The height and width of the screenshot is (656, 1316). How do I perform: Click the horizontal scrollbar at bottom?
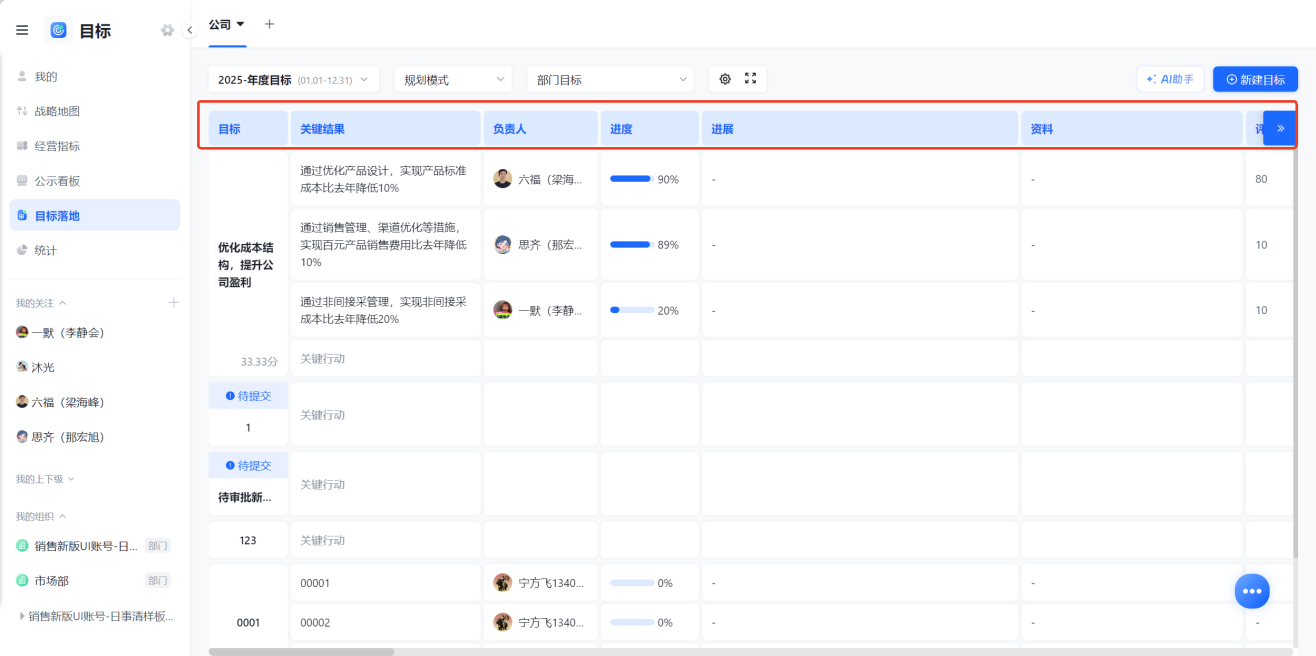coord(301,651)
